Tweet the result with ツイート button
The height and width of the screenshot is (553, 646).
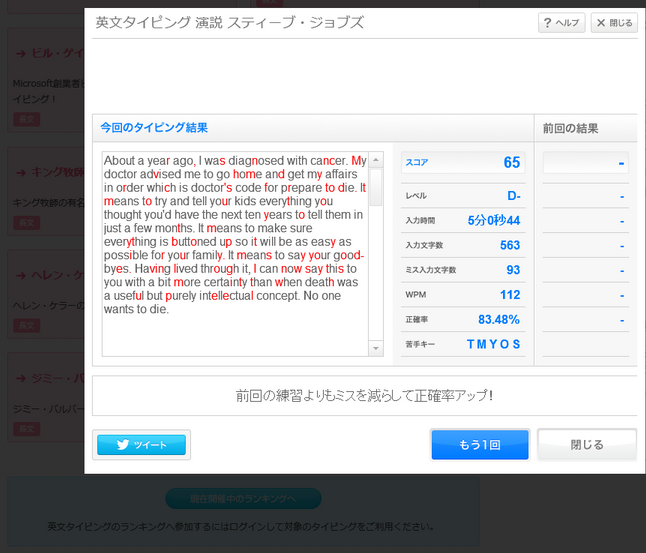click(141, 445)
